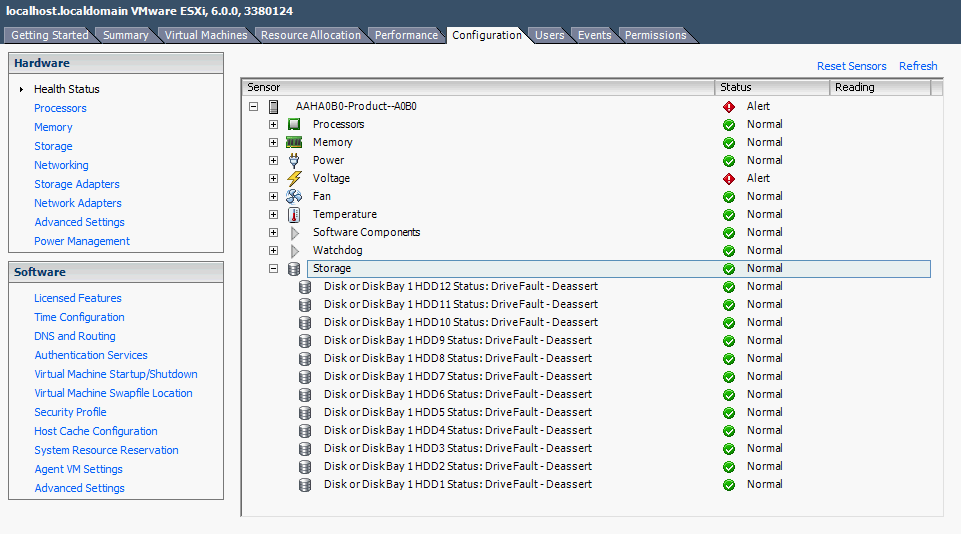Click the green Normal status icon for Fan
Screen dimensions: 961x534
tap(729, 197)
